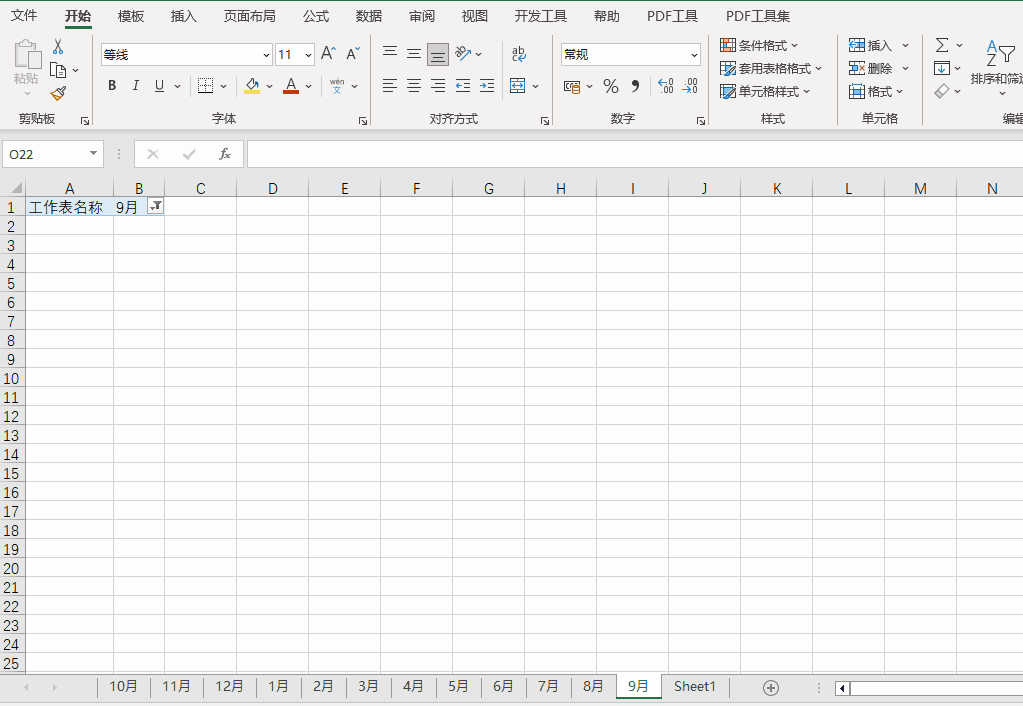Click the text orientation icon
The width and height of the screenshot is (1023, 706).
click(463, 54)
